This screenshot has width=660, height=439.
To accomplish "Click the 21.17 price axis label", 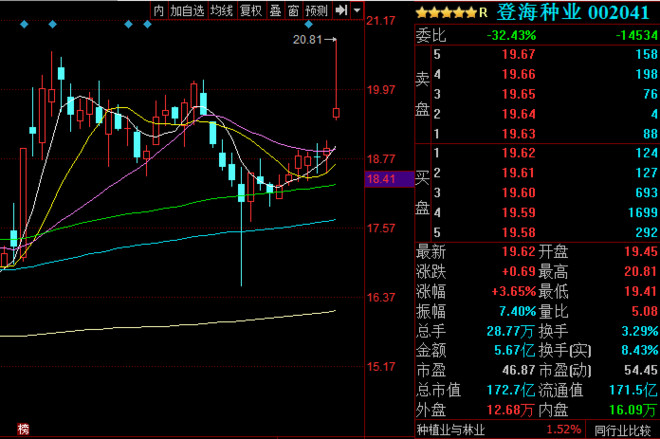I will click(381, 21).
